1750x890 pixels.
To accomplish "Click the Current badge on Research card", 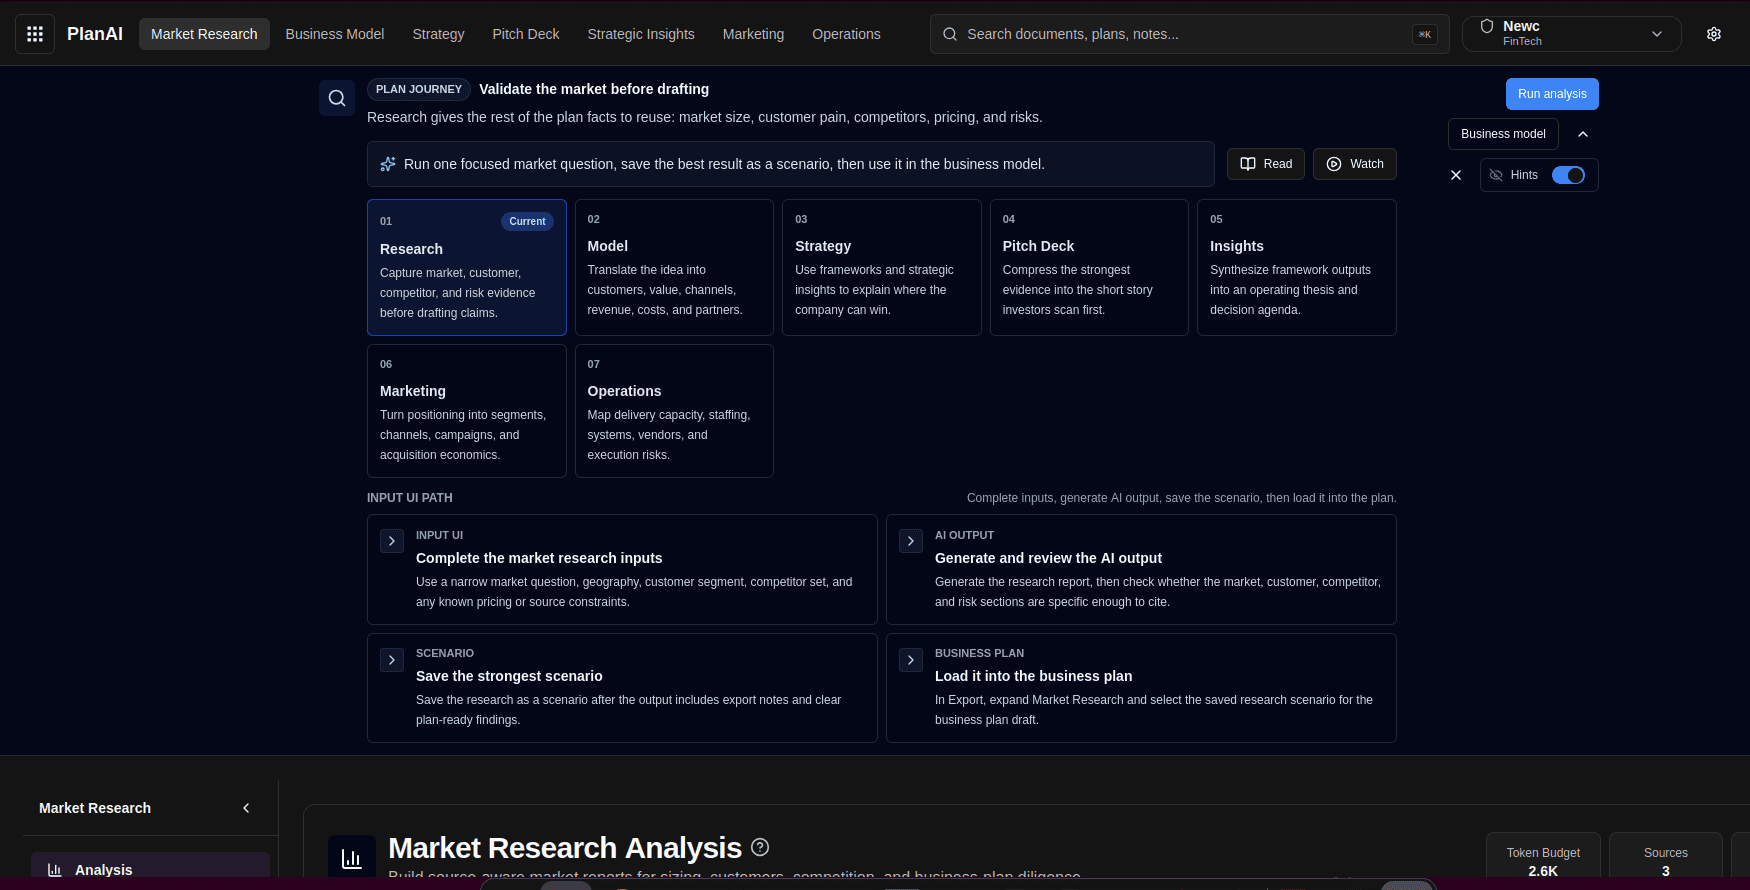I will click(x=527, y=221).
